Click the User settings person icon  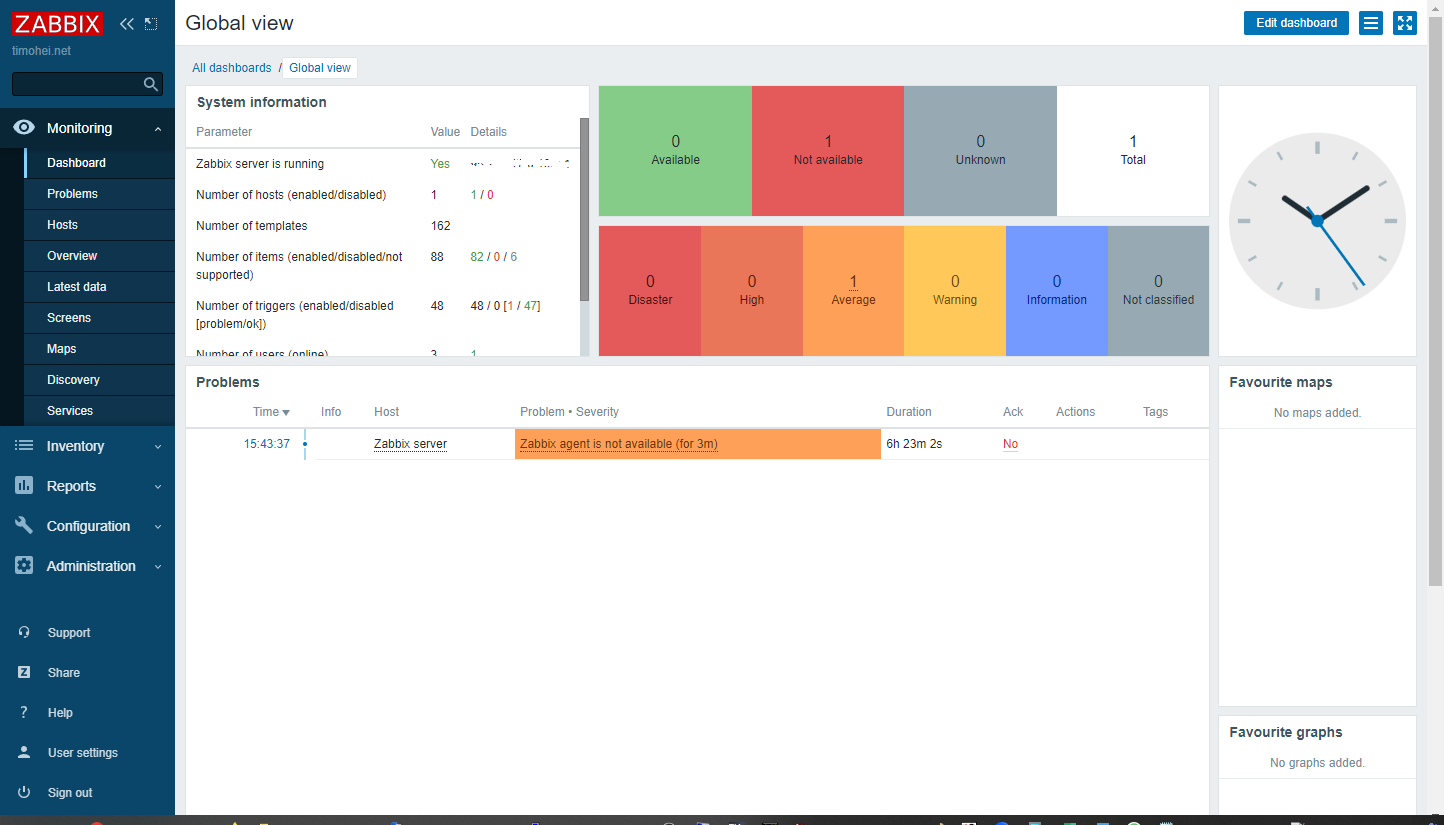point(24,753)
